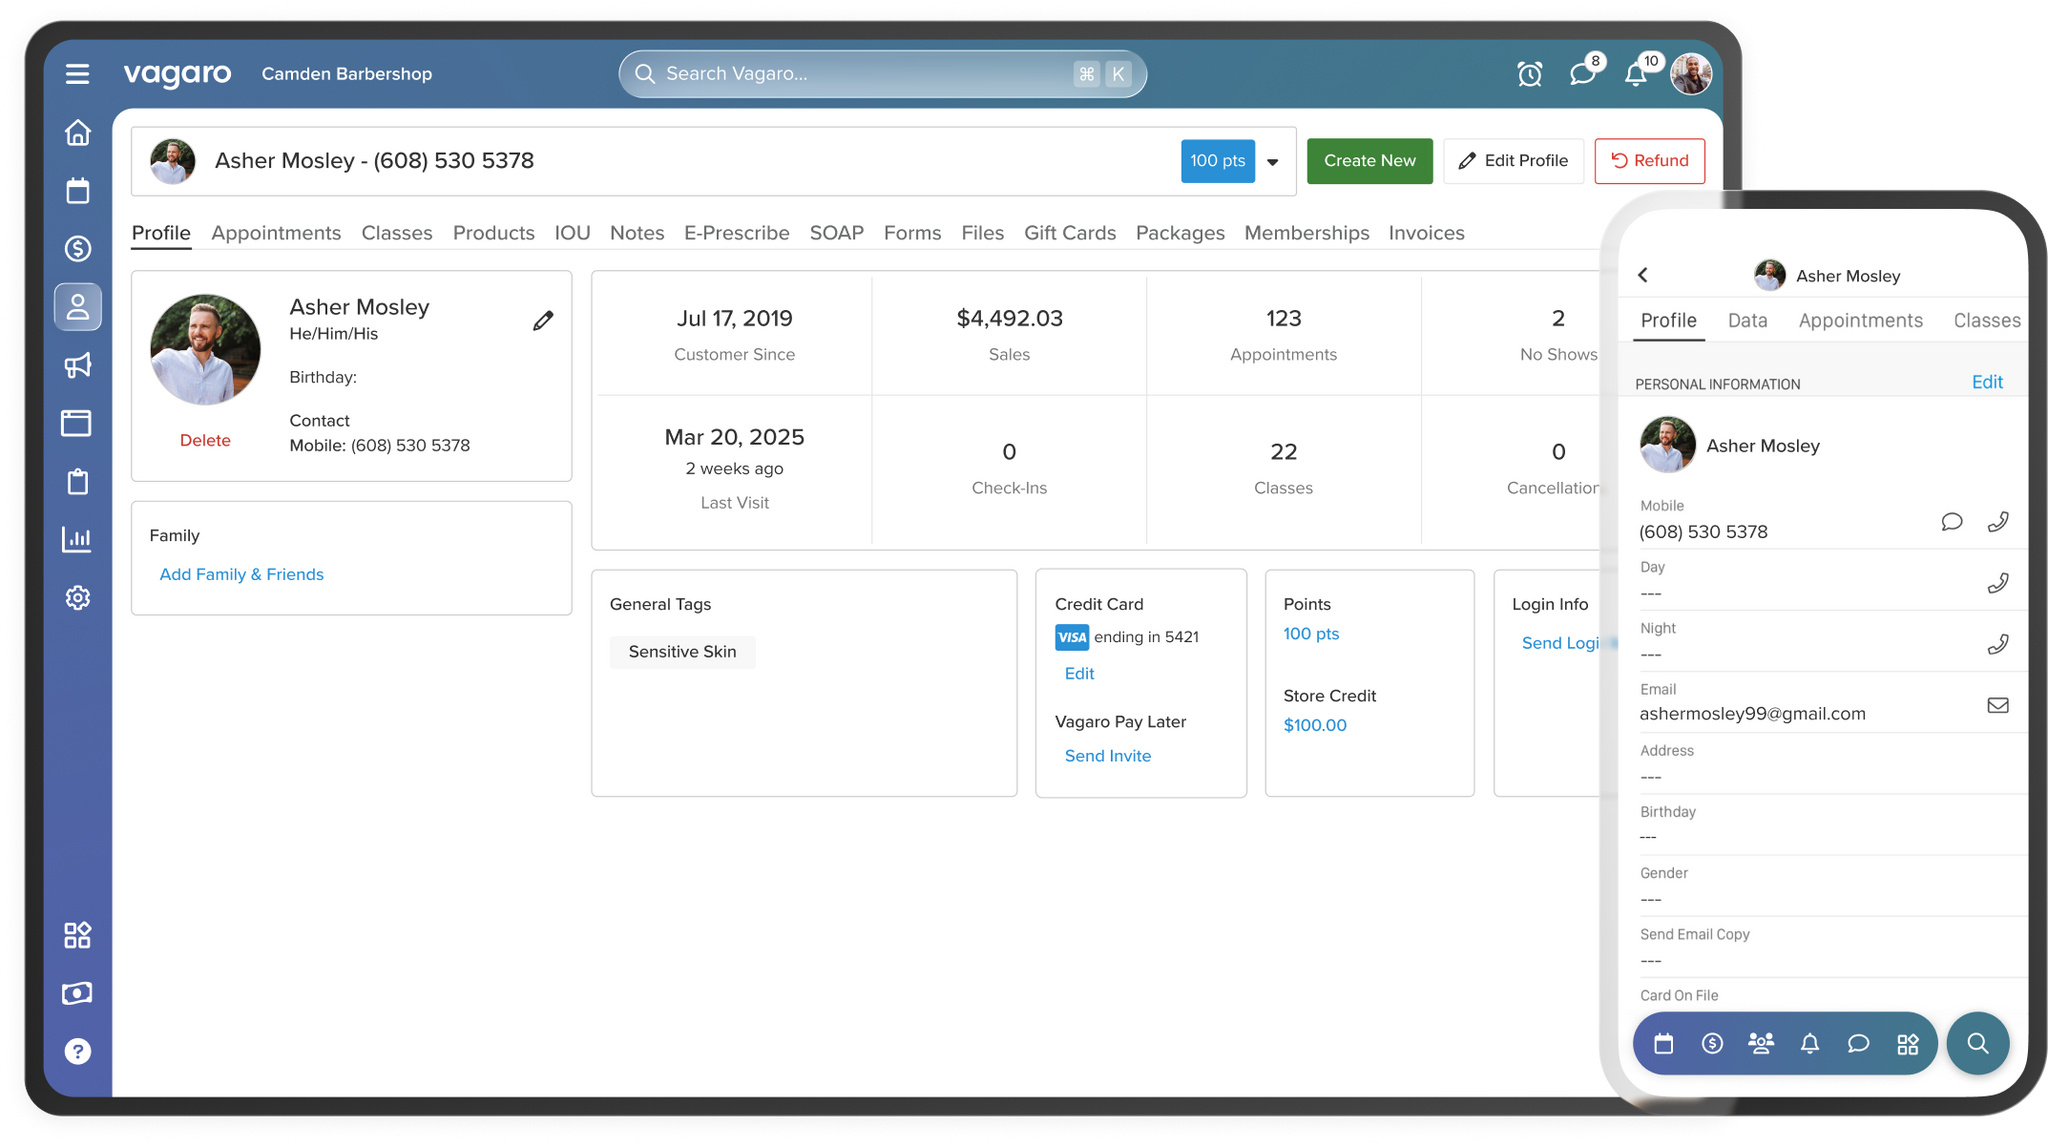The height and width of the screenshot is (1145, 2048).
Task: Open Help question mark in the sidebar
Action: pos(77,1051)
